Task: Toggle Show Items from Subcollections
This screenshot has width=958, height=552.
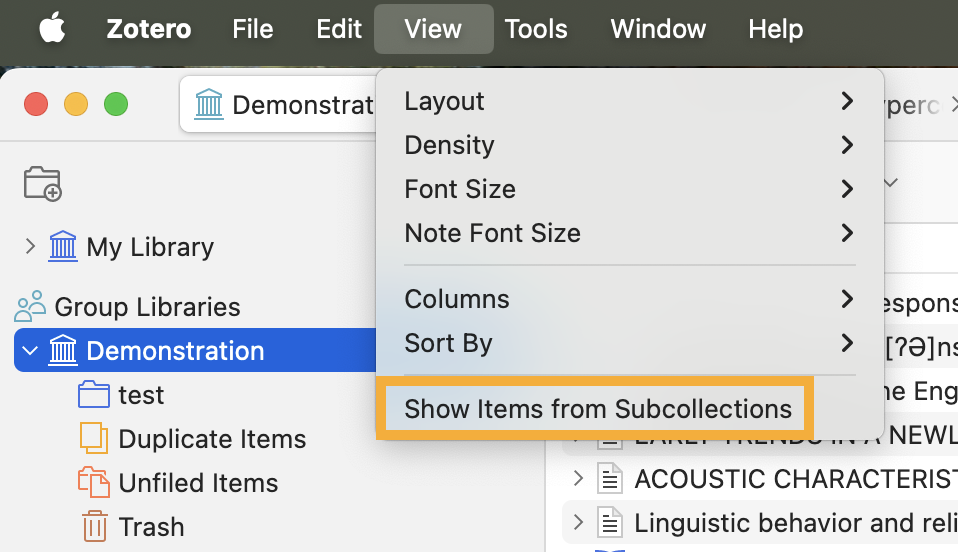Action: coord(597,409)
